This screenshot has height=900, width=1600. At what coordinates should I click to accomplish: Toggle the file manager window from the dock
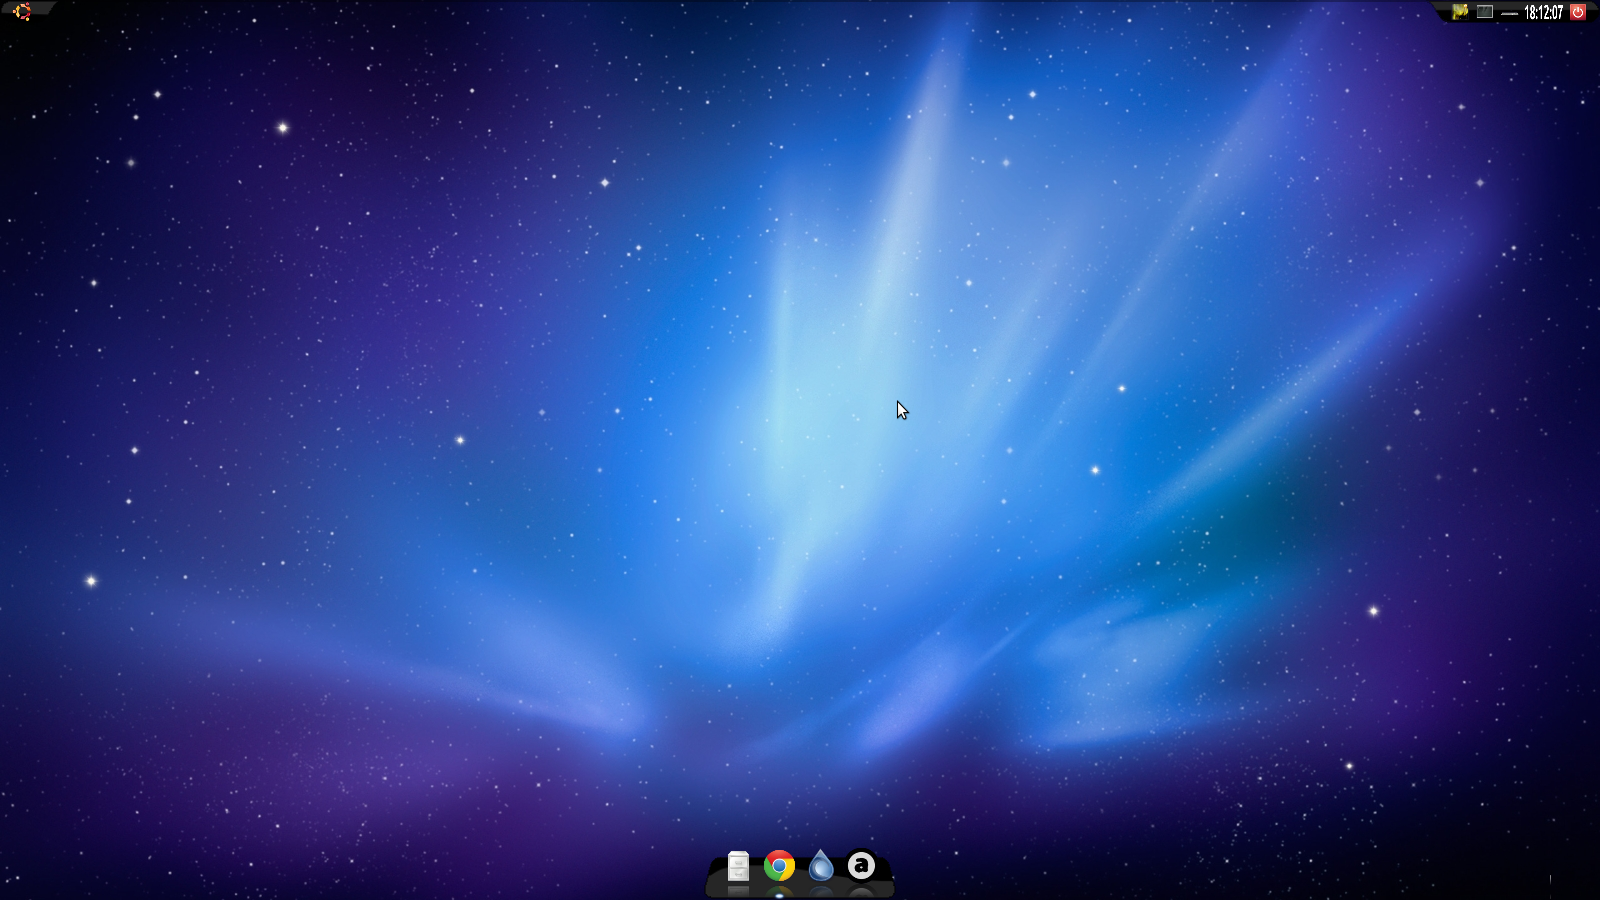pos(736,867)
